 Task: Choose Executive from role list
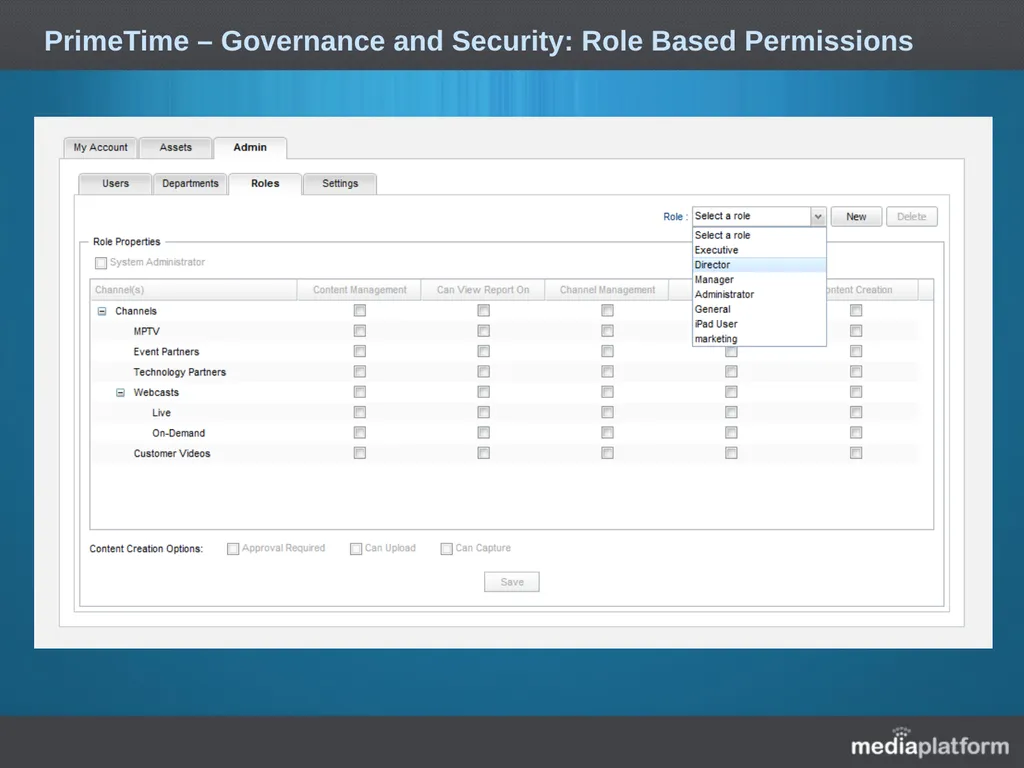pos(759,250)
